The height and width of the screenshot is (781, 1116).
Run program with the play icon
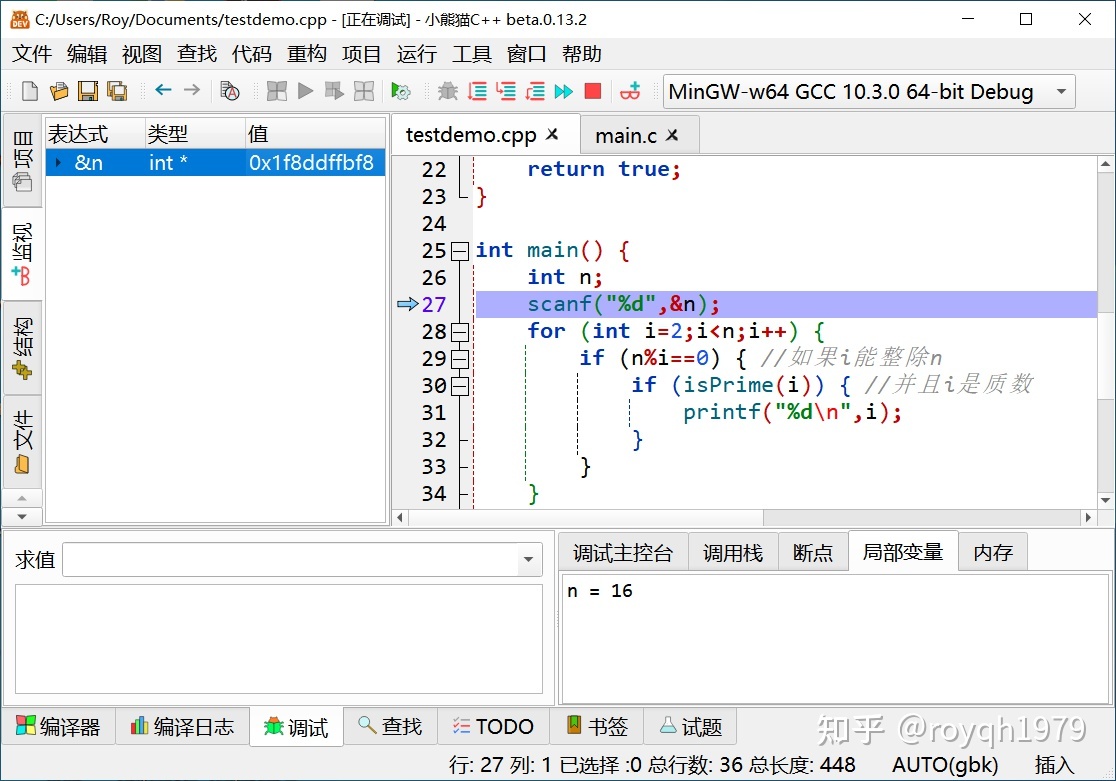(305, 91)
